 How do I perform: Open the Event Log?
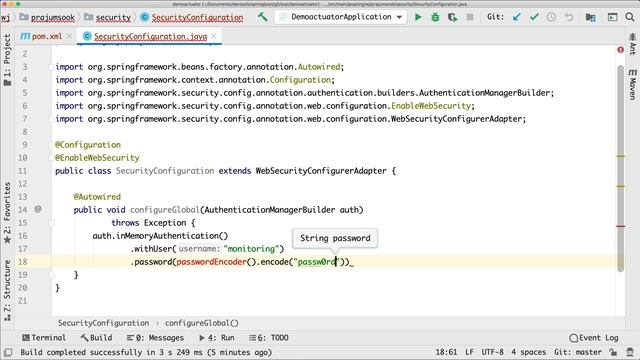594,338
